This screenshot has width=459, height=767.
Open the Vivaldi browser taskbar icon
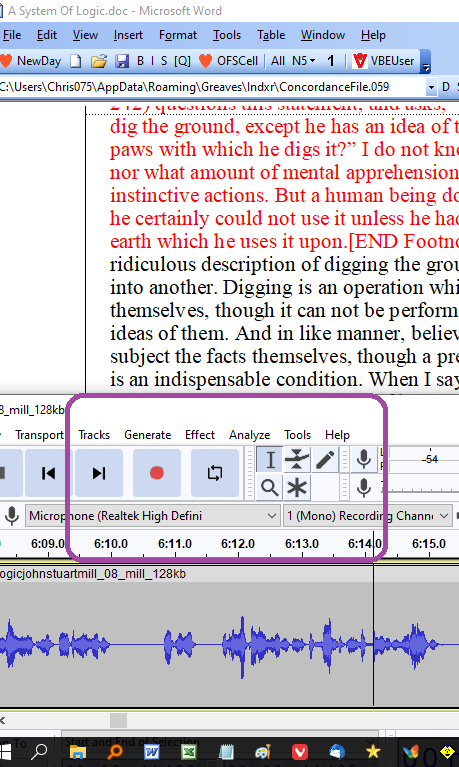pos(300,752)
